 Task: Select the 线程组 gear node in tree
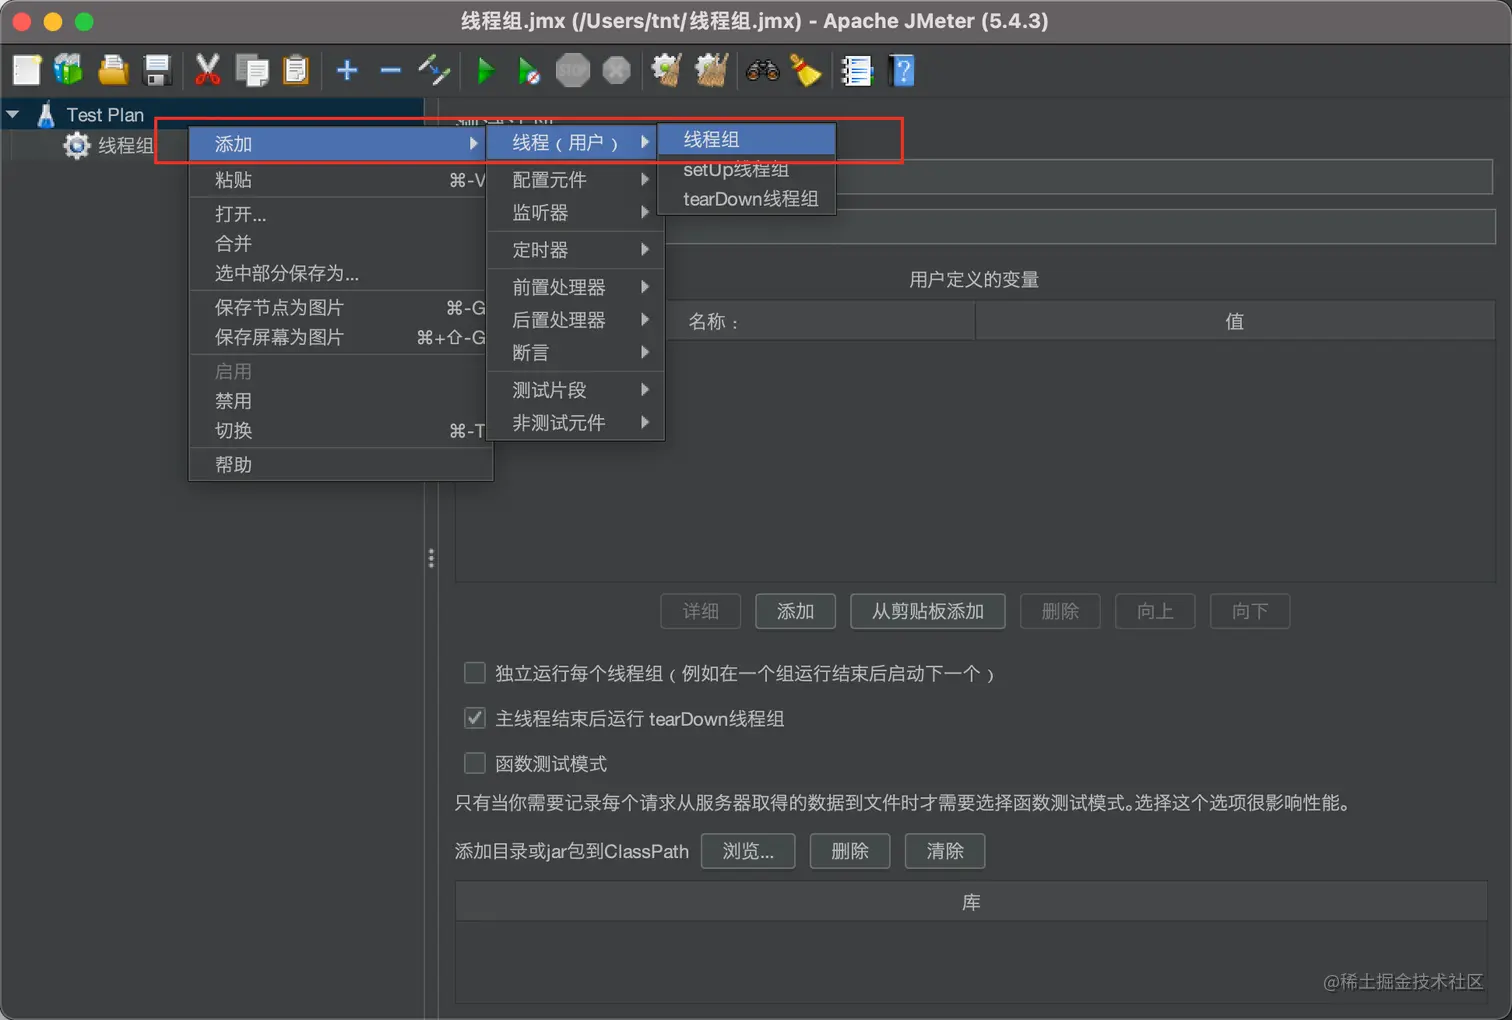tap(110, 146)
